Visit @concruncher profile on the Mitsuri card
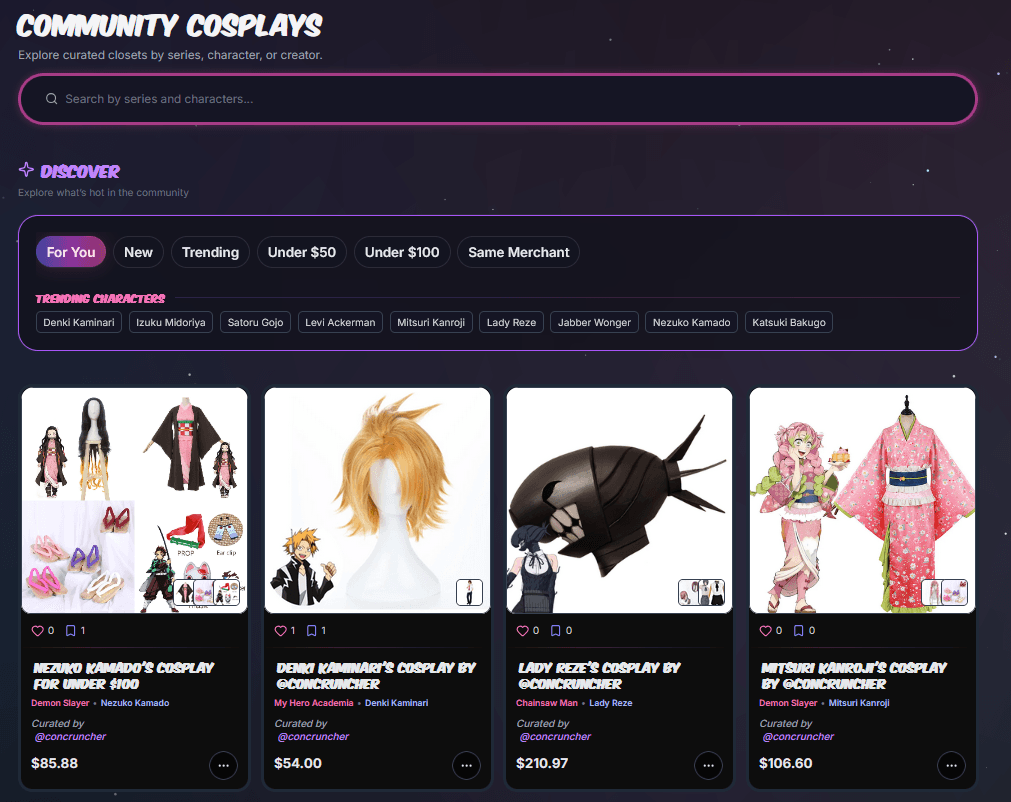 pyautogui.click(x=798, y=736)
